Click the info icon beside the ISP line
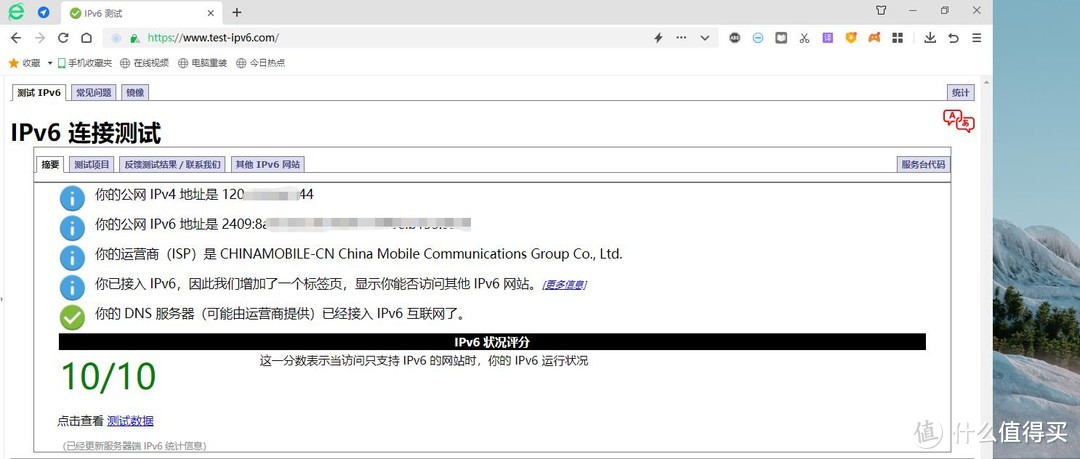 72,257
